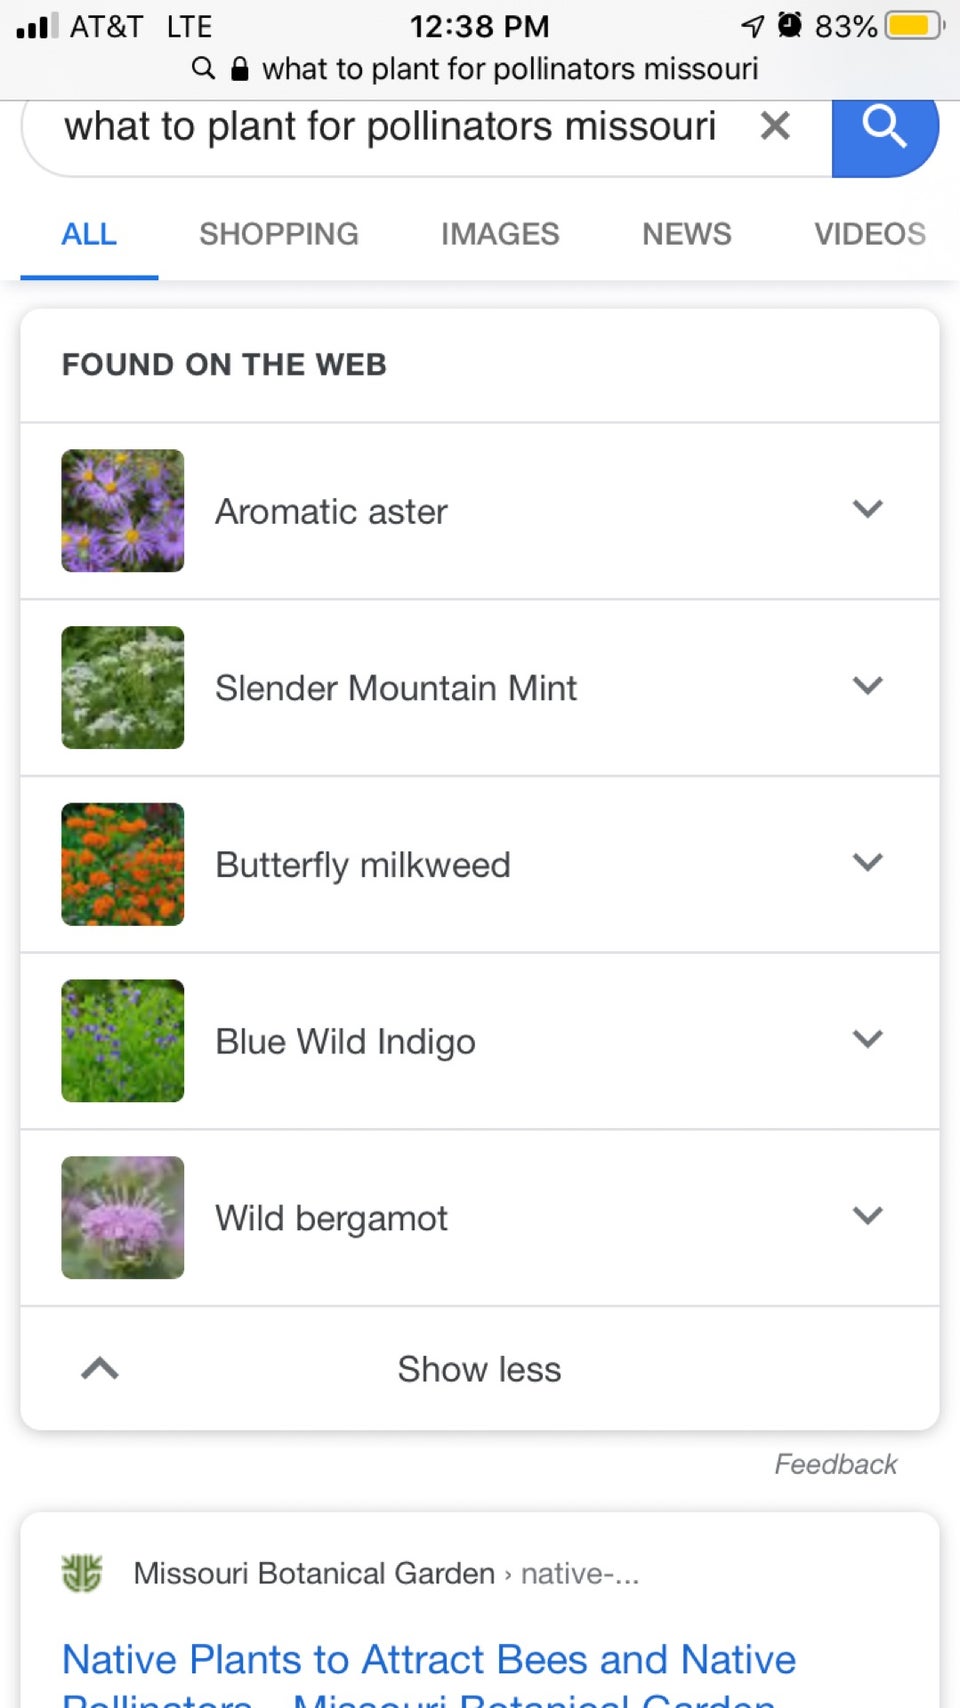Click the Feedback link

[835, 1464]
